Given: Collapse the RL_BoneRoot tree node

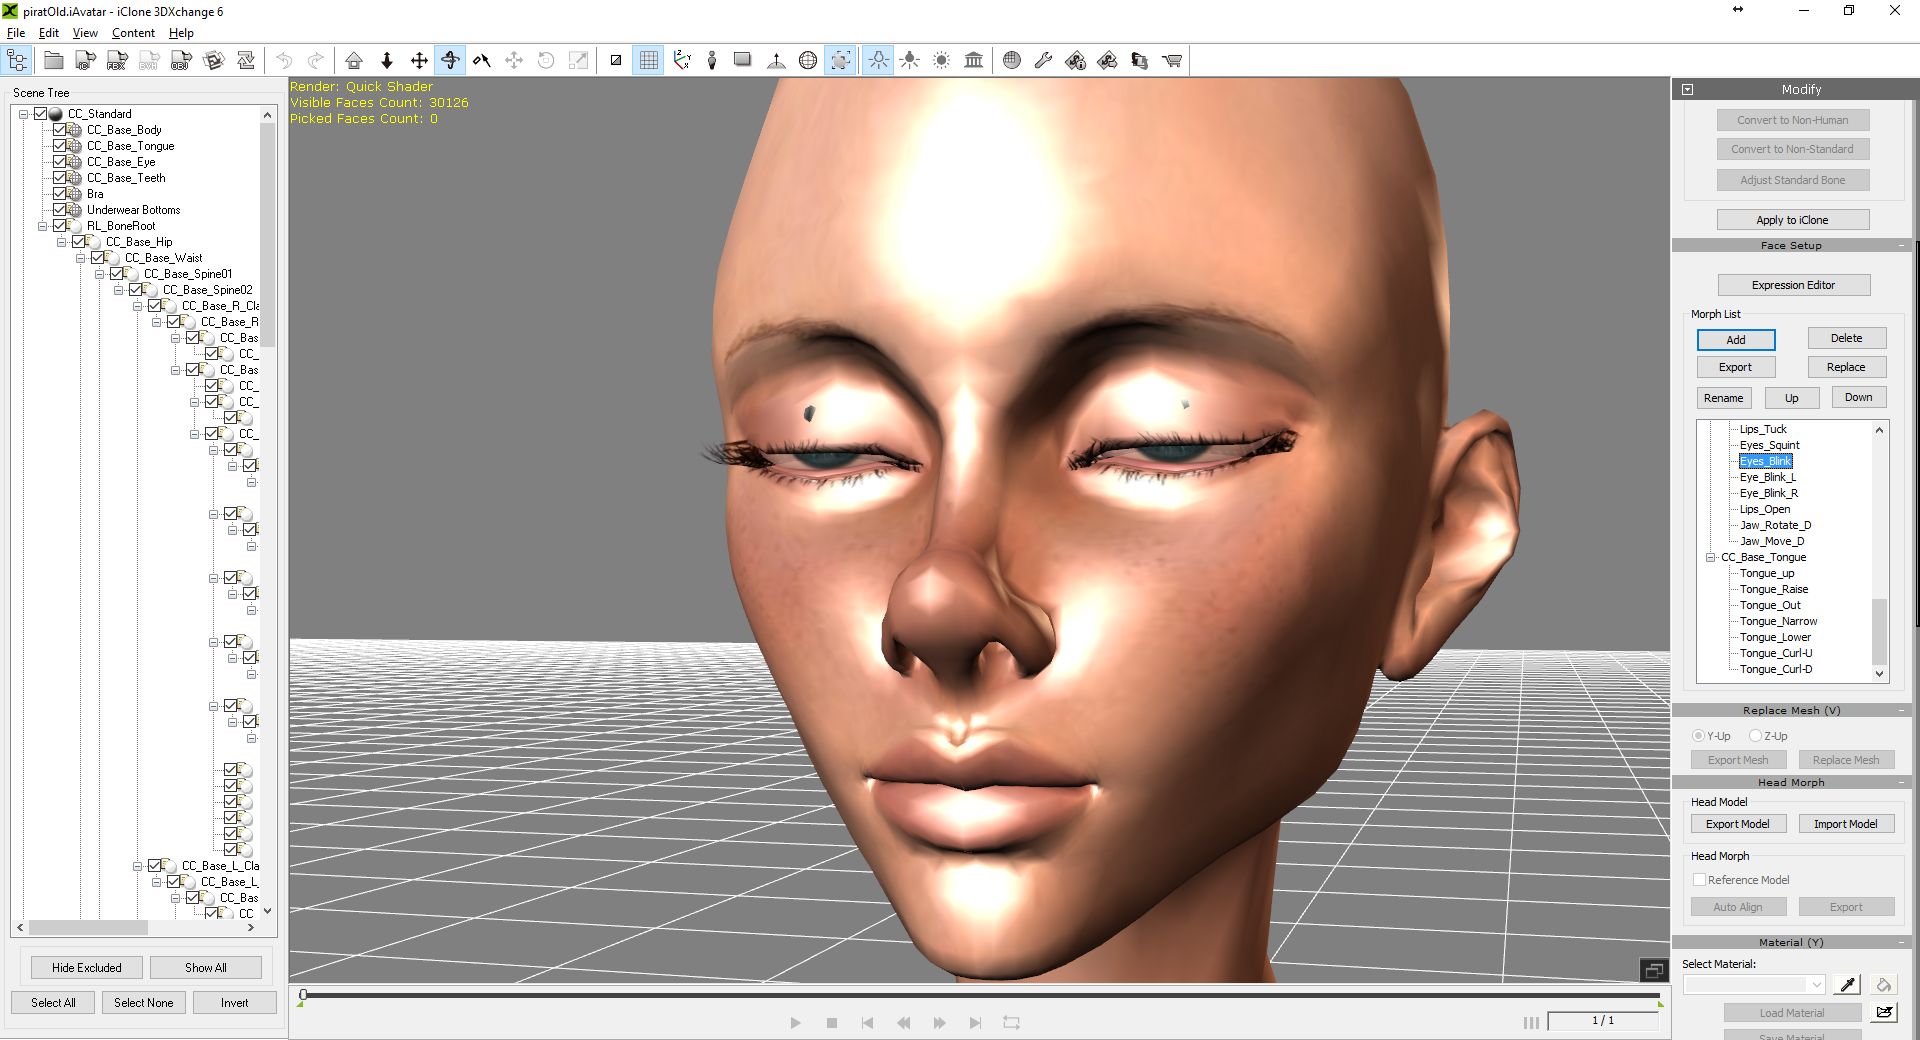Looking at the screenshot, I should tap(42, 226).
